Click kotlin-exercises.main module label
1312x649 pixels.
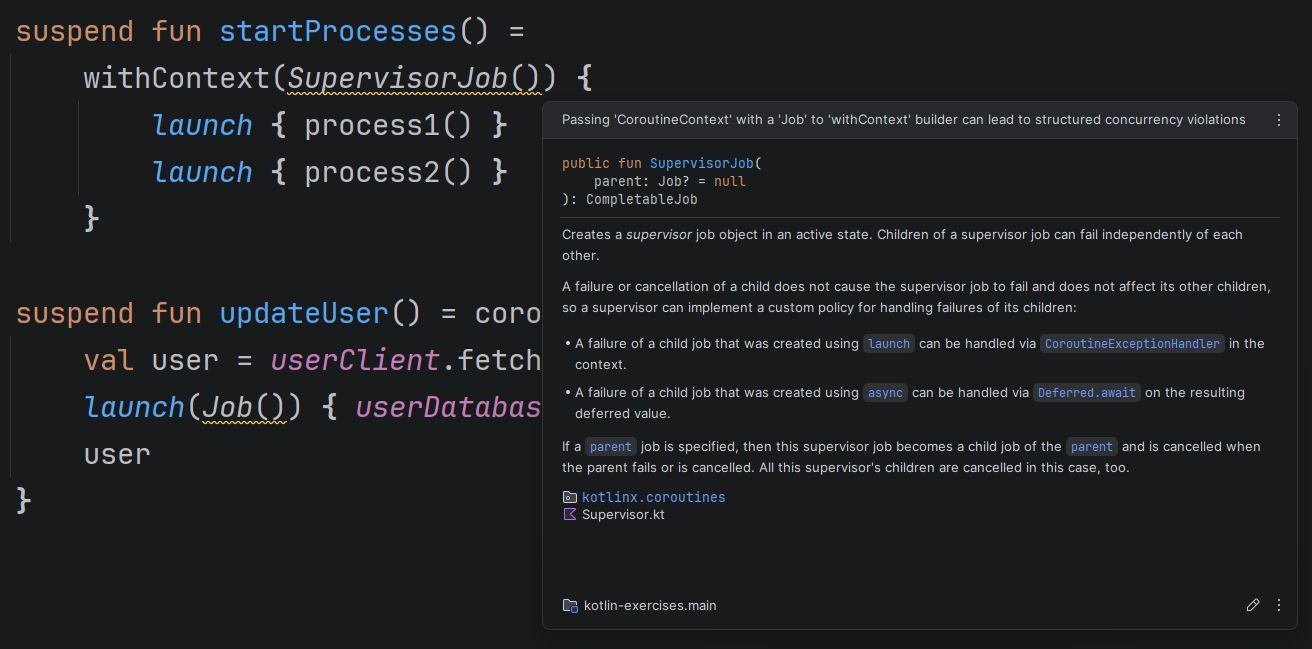(x=650, y=605)
